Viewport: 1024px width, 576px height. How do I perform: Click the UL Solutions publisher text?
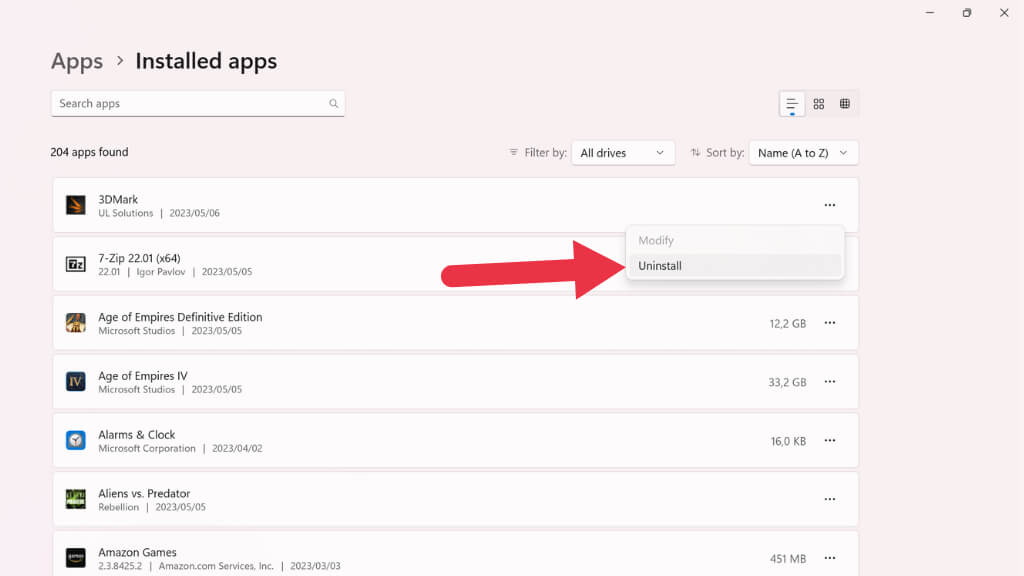pos(125,213)
